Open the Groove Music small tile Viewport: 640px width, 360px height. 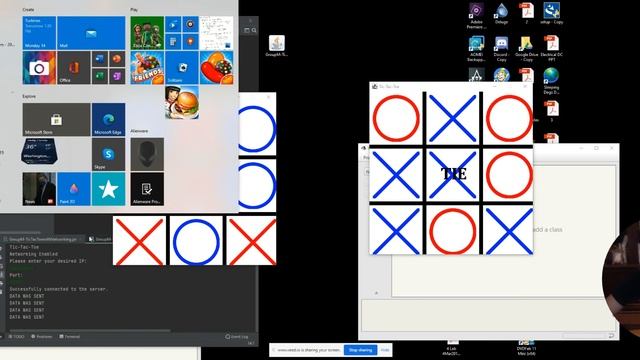(x=190, y=24)
